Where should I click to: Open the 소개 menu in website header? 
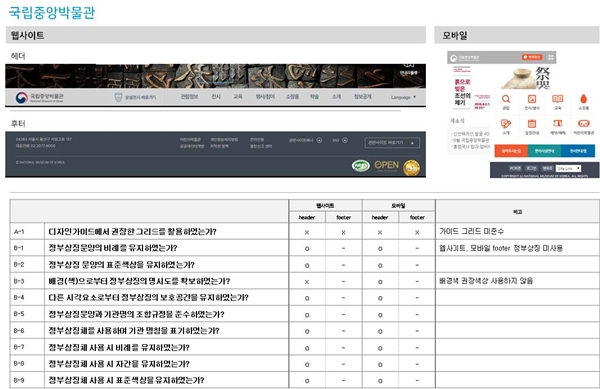pyautogui.click(x=336, y=97)
